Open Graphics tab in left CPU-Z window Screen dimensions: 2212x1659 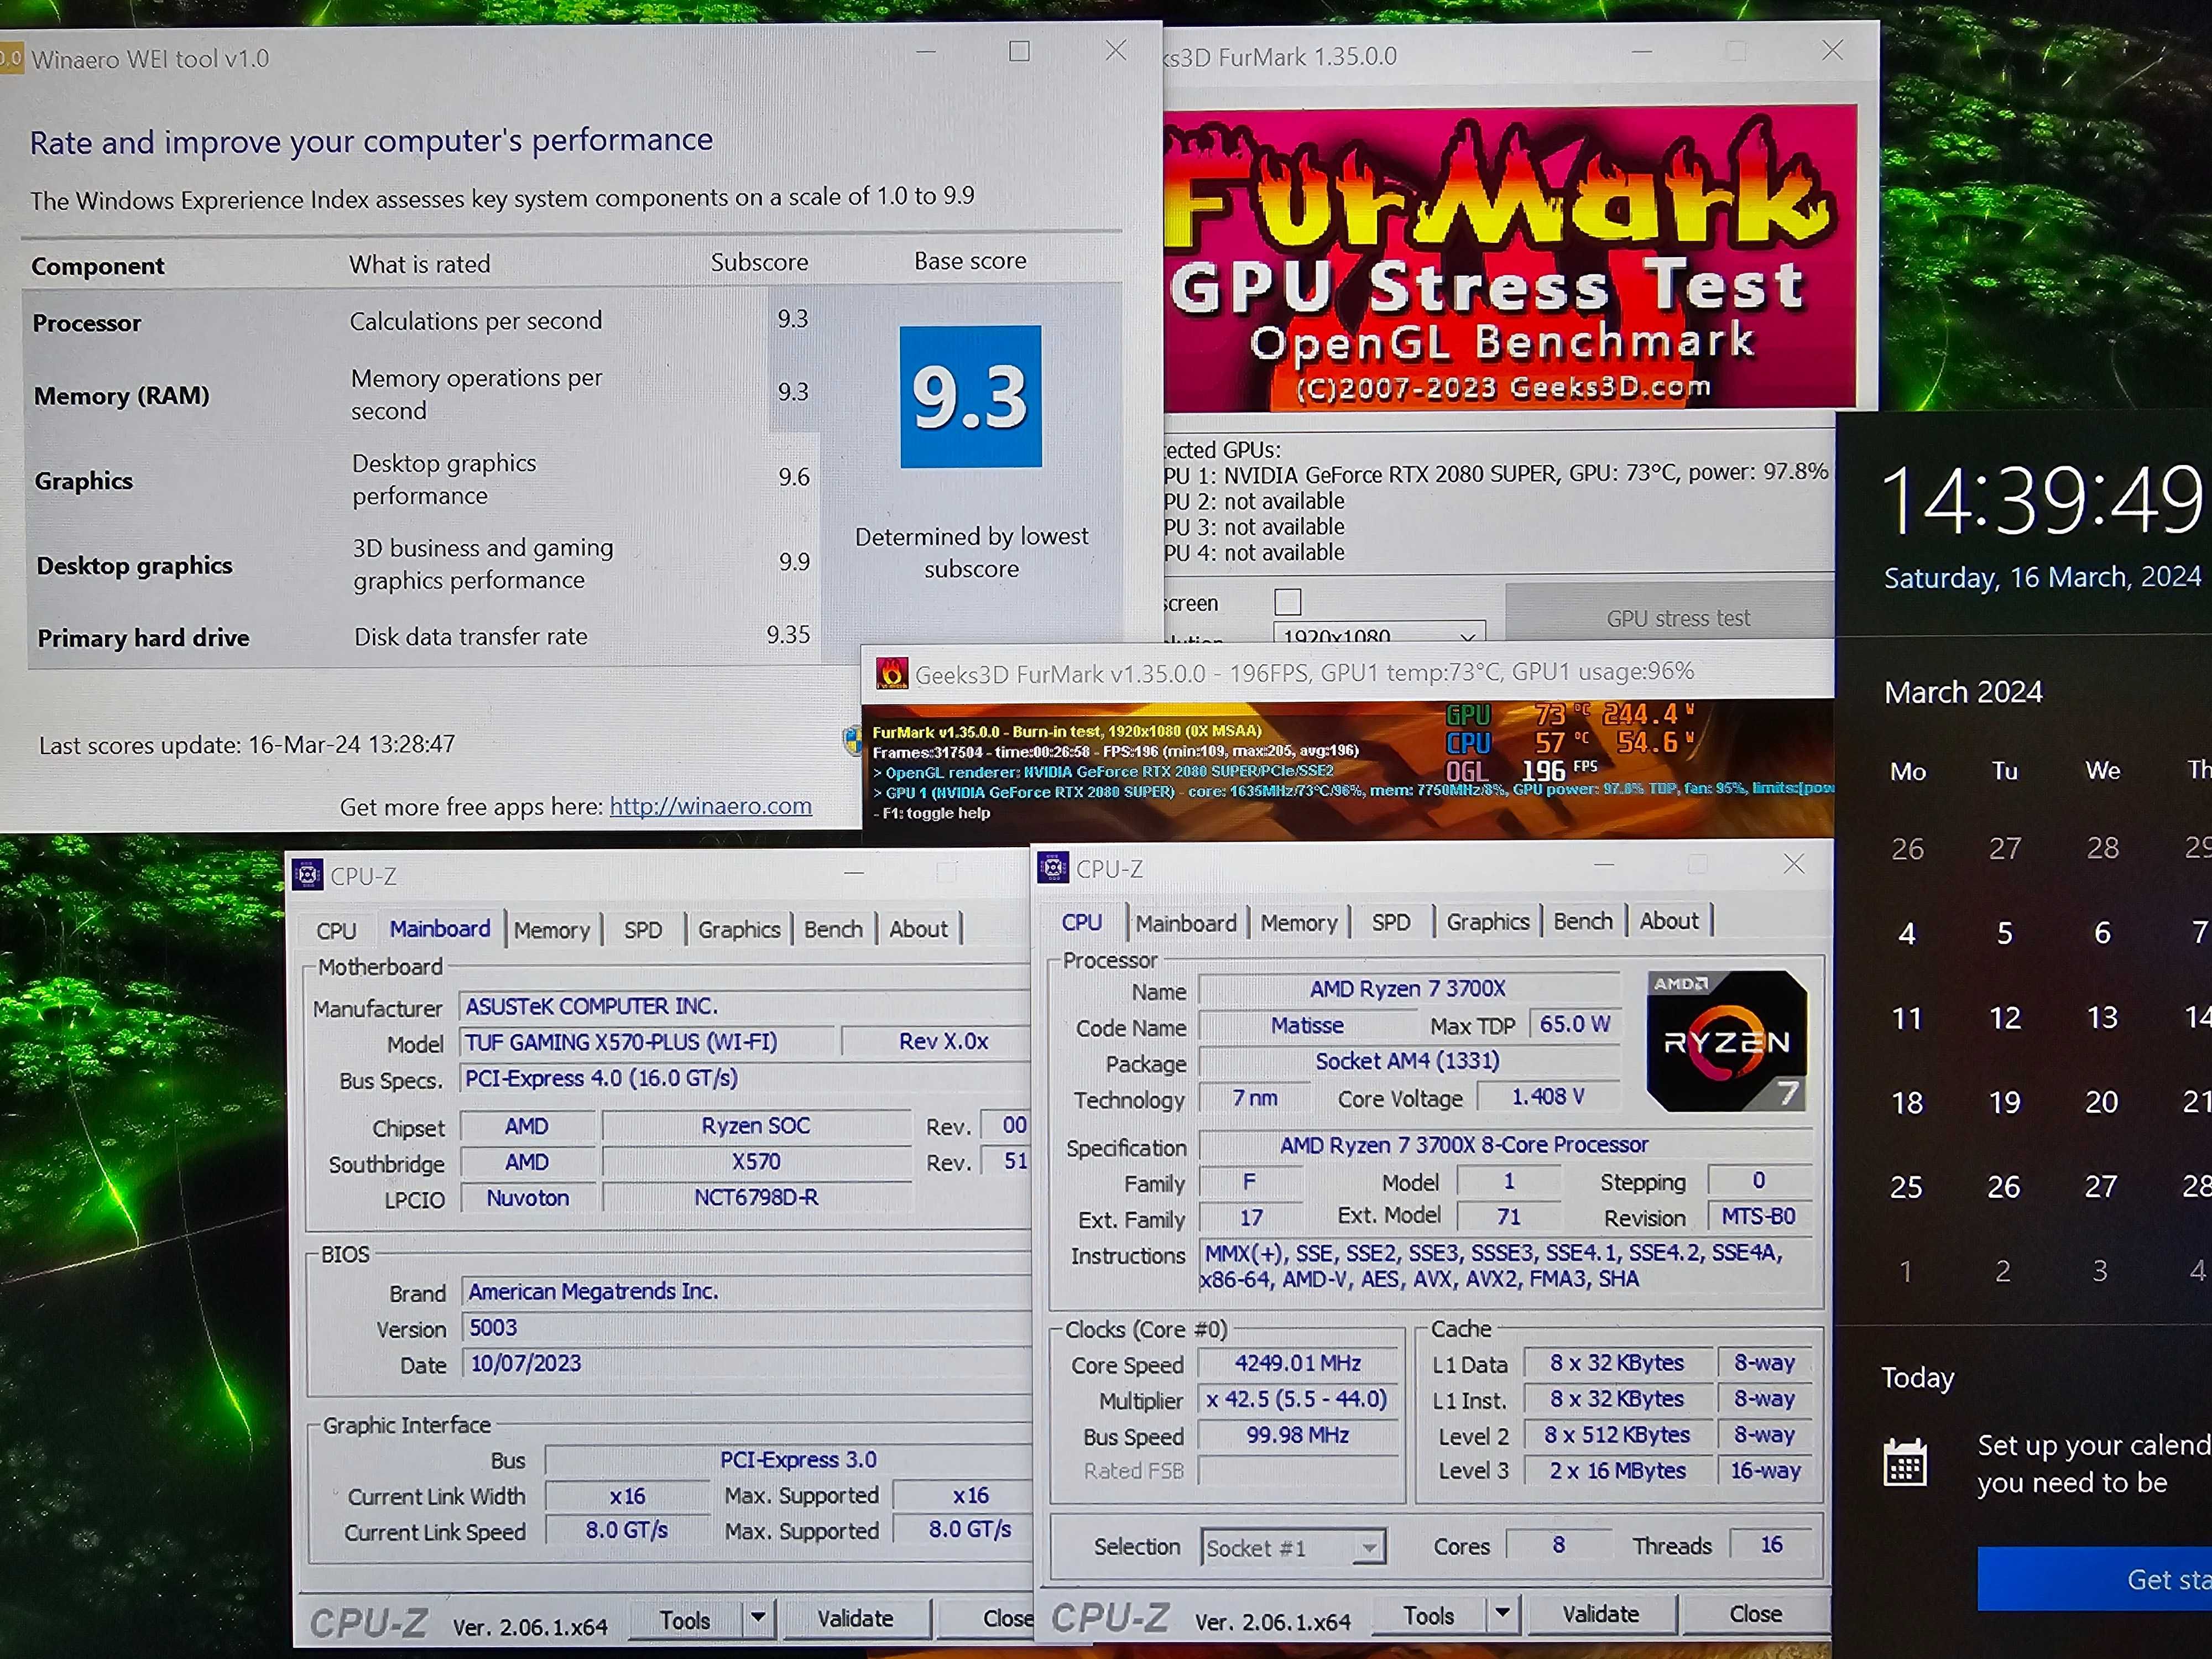[739, 929]
